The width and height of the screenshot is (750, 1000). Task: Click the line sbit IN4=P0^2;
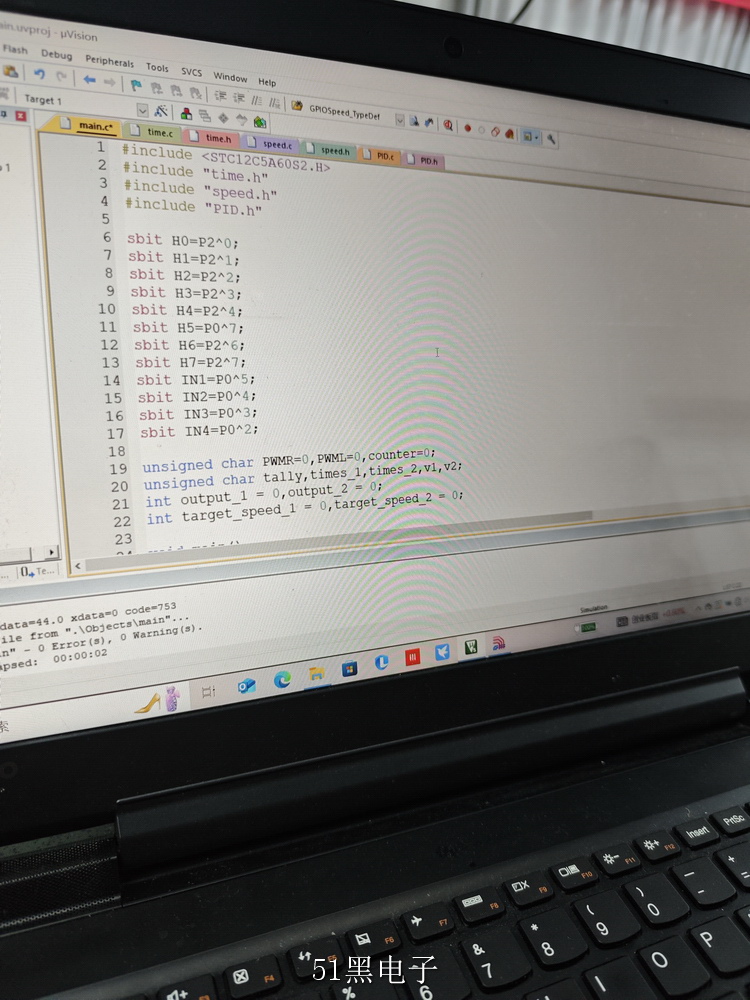coord(200,431)
